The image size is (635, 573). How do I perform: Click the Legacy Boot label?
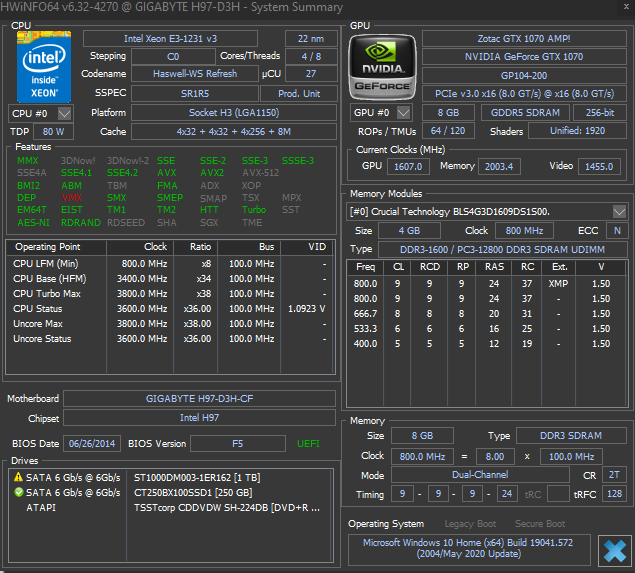pos(470,524)
